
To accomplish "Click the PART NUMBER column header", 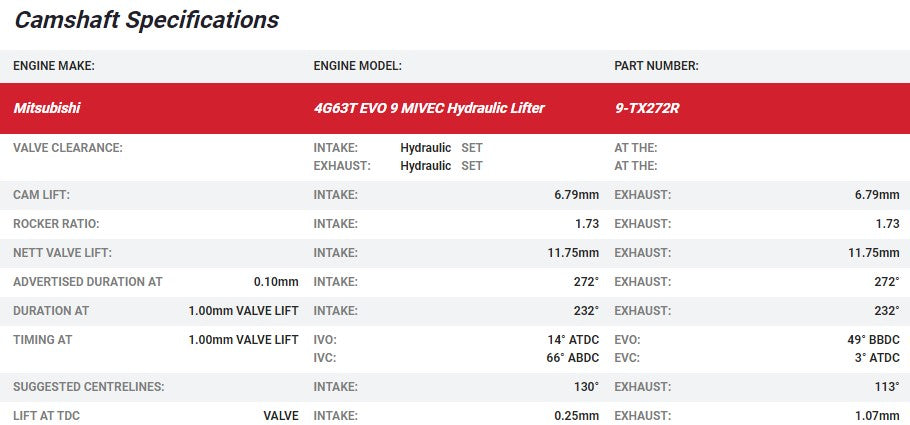I will (x=656, y=66).
